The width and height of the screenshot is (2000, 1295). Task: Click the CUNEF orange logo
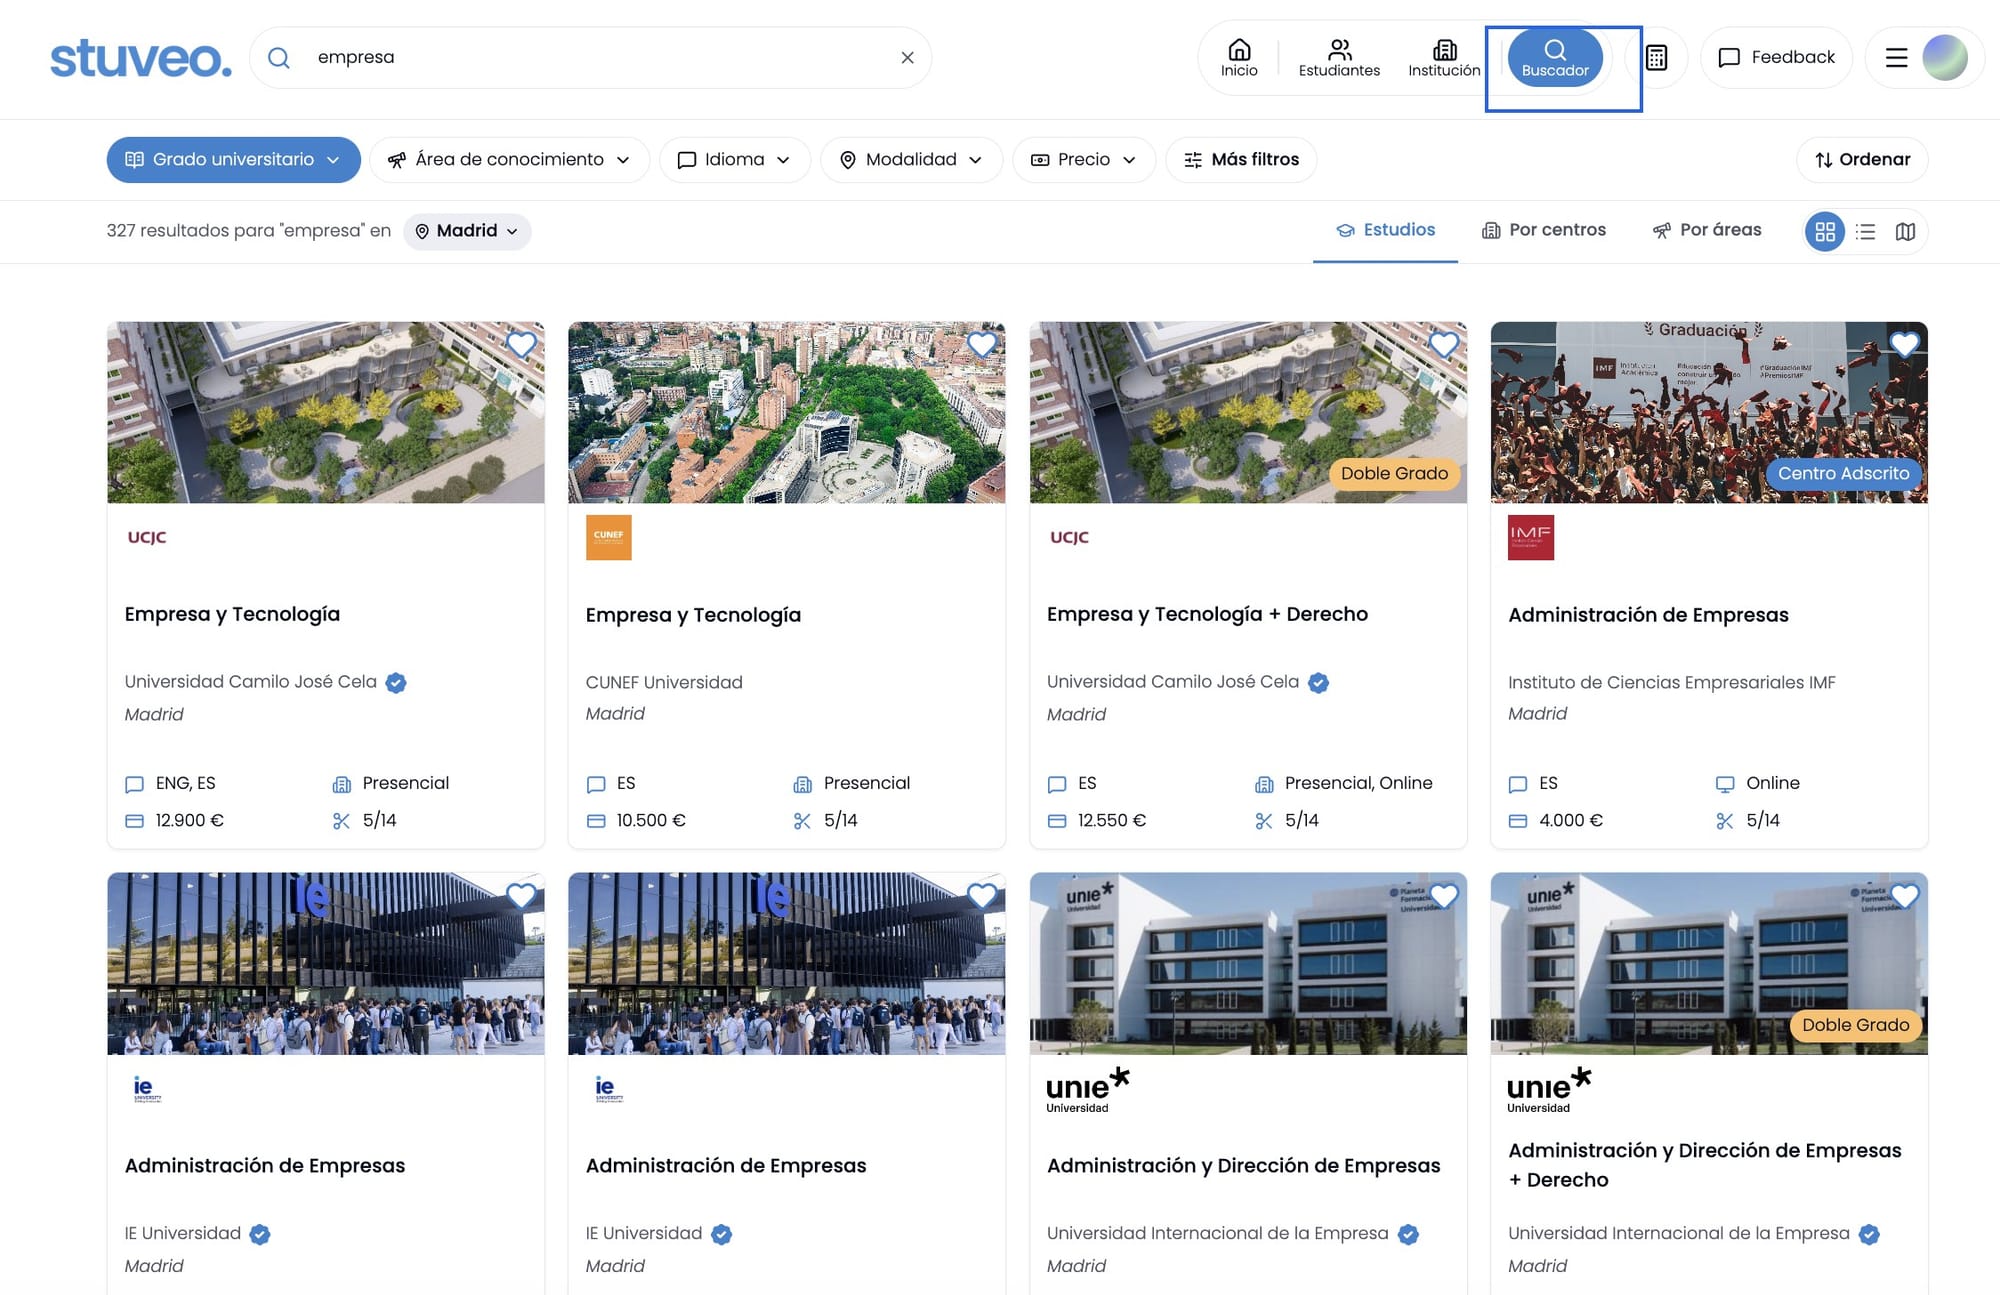point(608,537)
